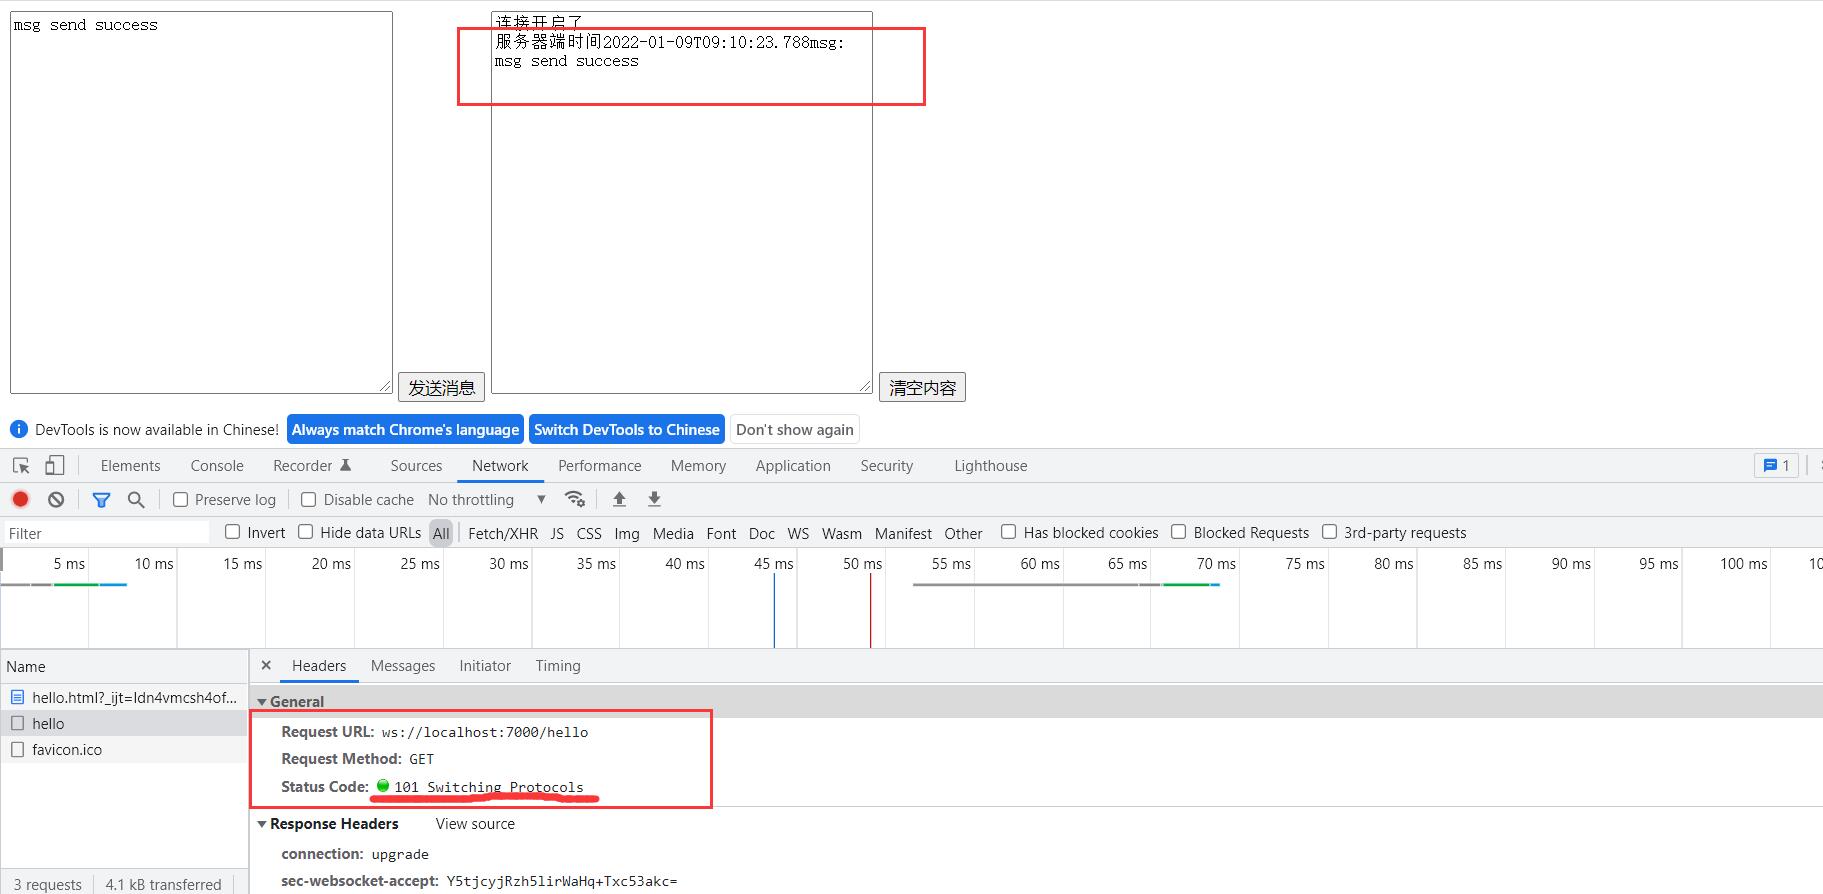Viewport: 1823px width, 894px height.
Task: Filter requests by Fetch/XHR
Action: coord(503,533)
